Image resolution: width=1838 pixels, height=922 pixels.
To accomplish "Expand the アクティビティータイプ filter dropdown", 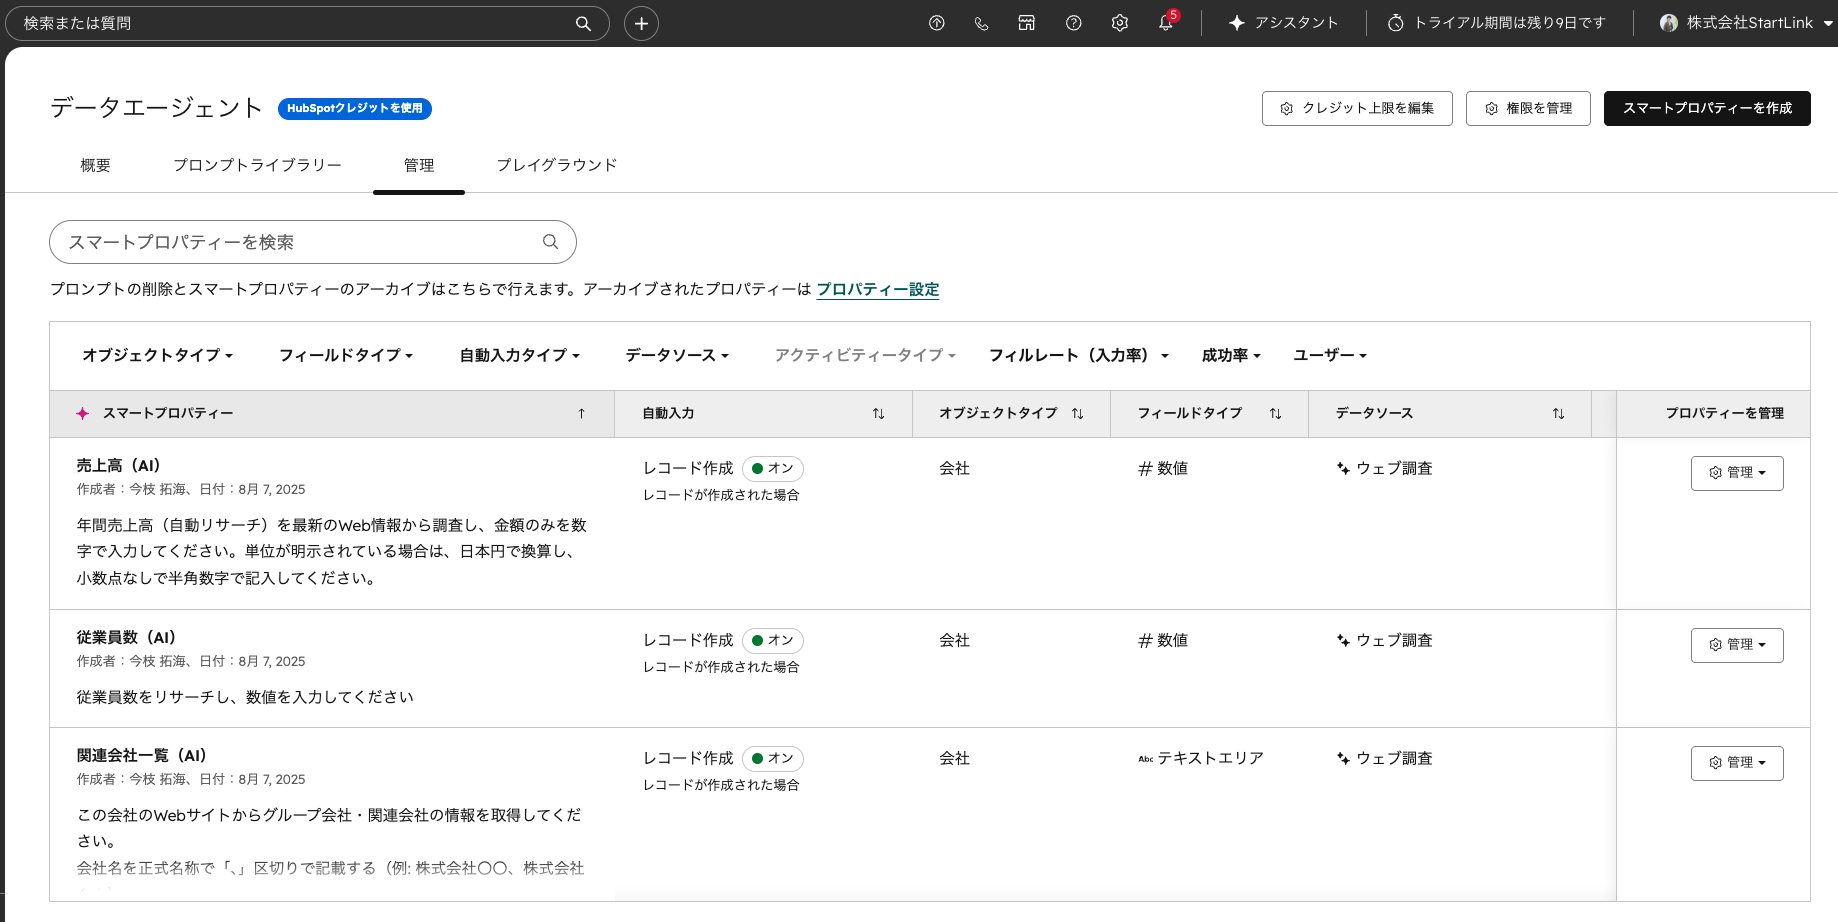I will pyautogui.click(x=865, y=355).
